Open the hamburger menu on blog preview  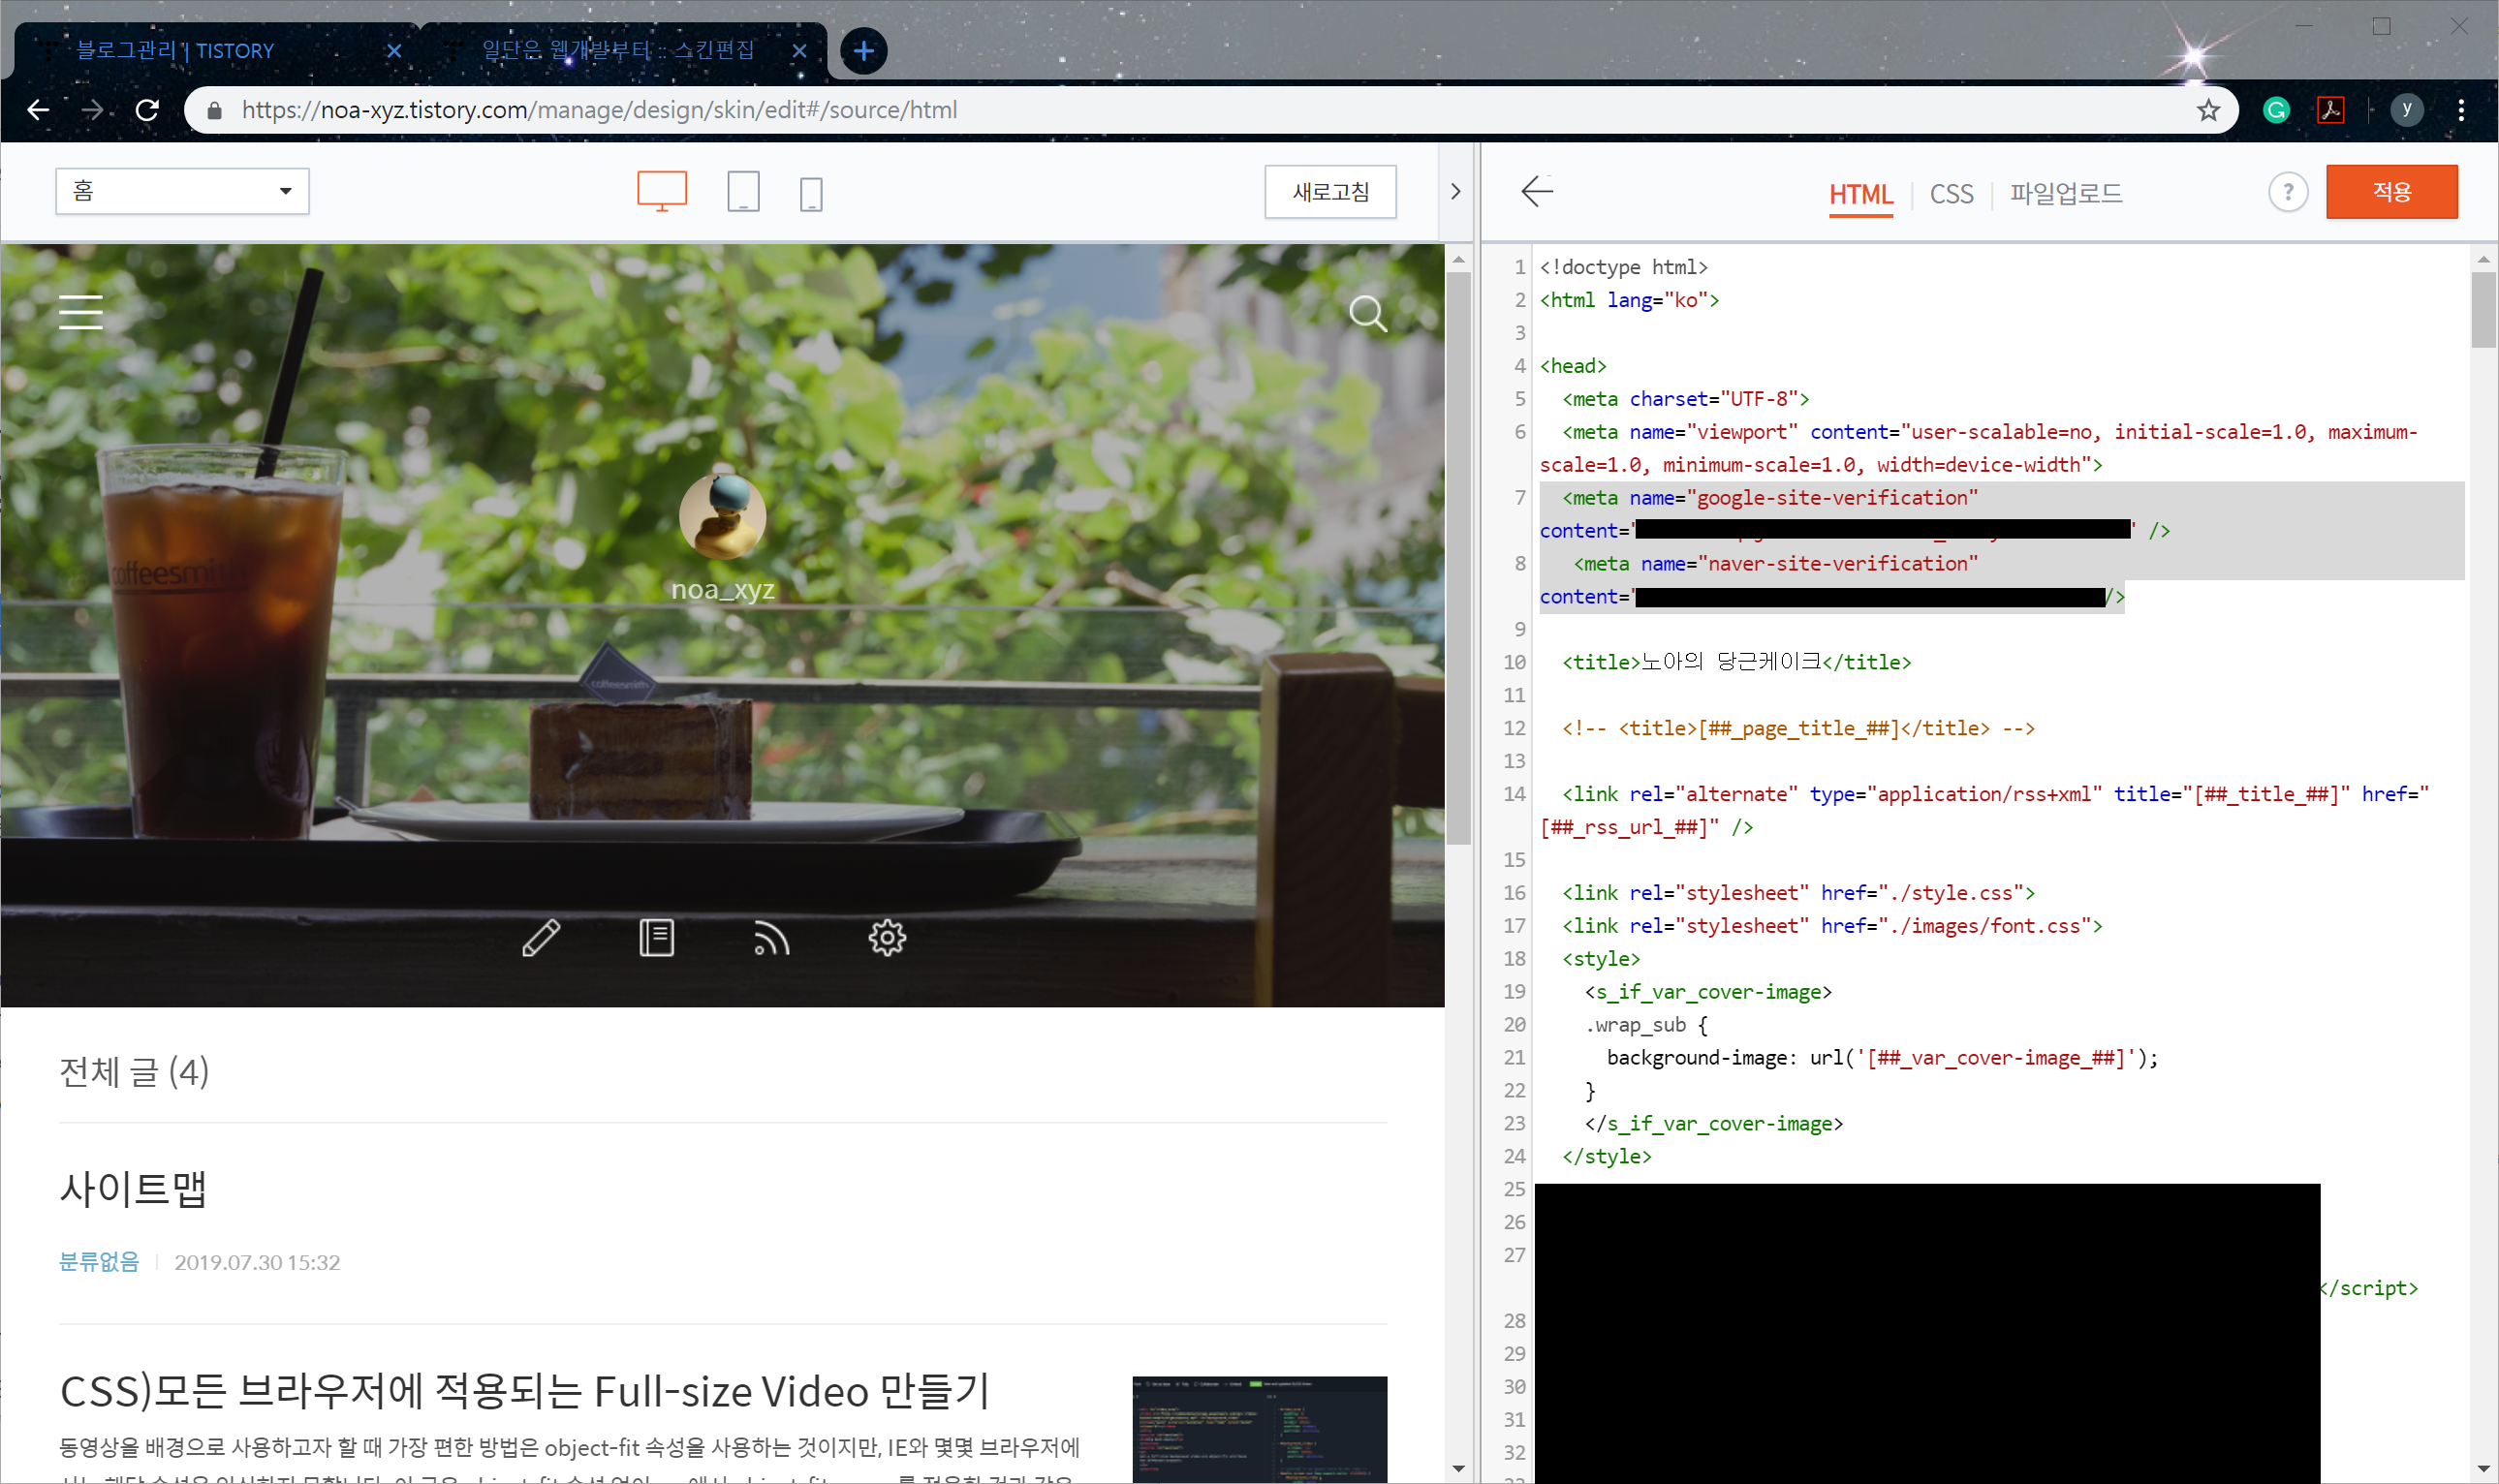(81, 312)
